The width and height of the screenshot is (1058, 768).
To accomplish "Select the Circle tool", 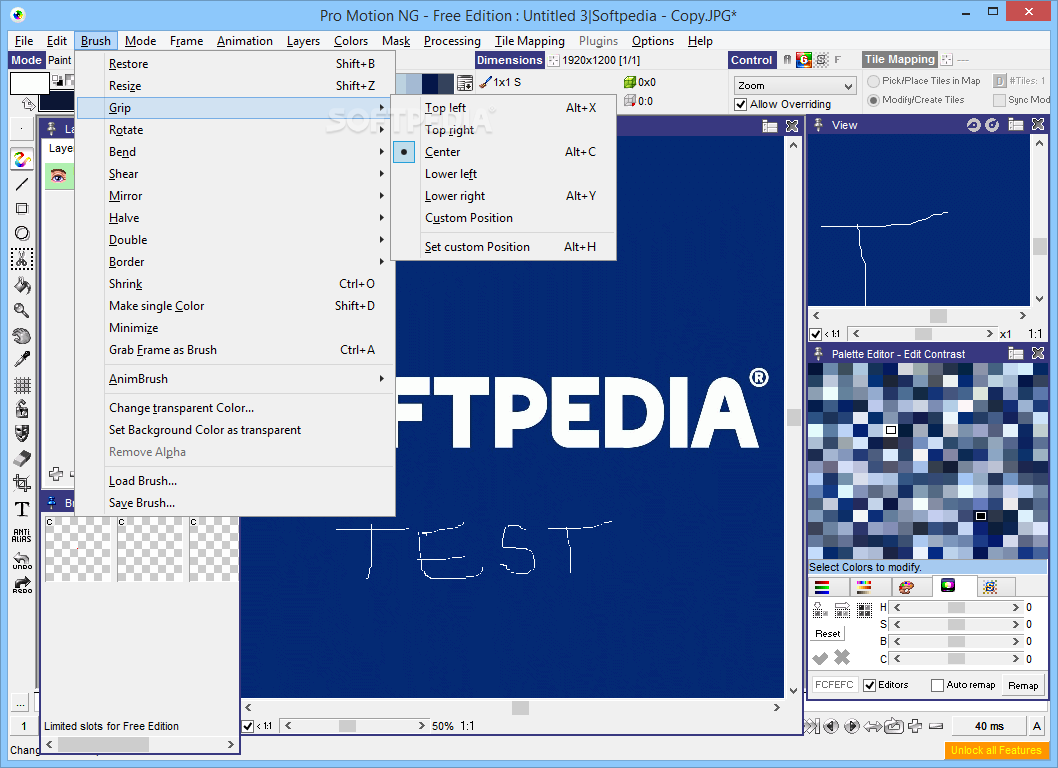I will pos(22,234).
